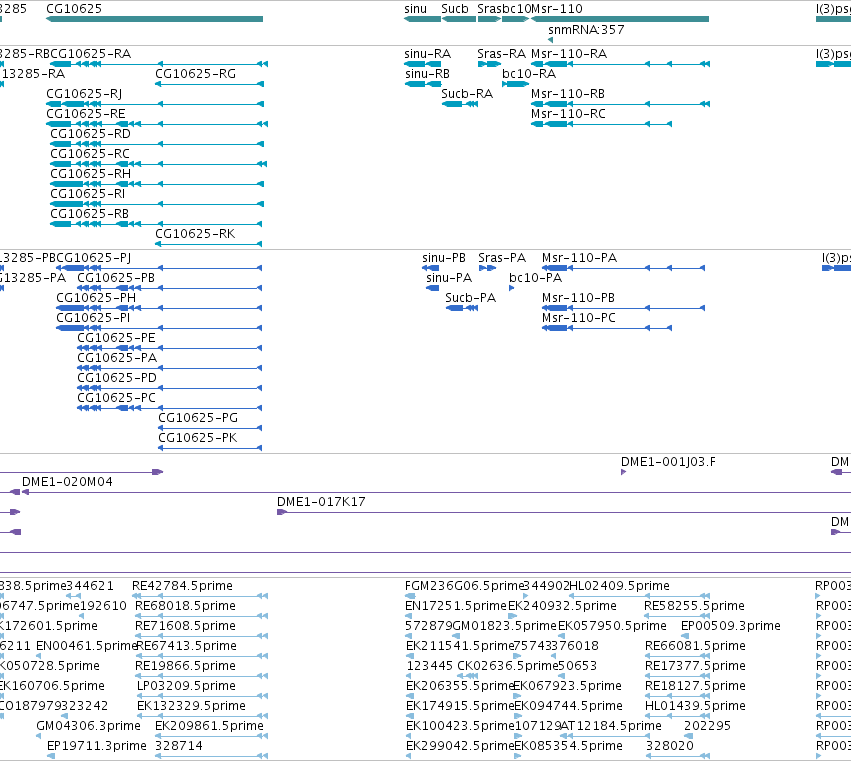Select protein CG10625-PG label

pos(198,418)
